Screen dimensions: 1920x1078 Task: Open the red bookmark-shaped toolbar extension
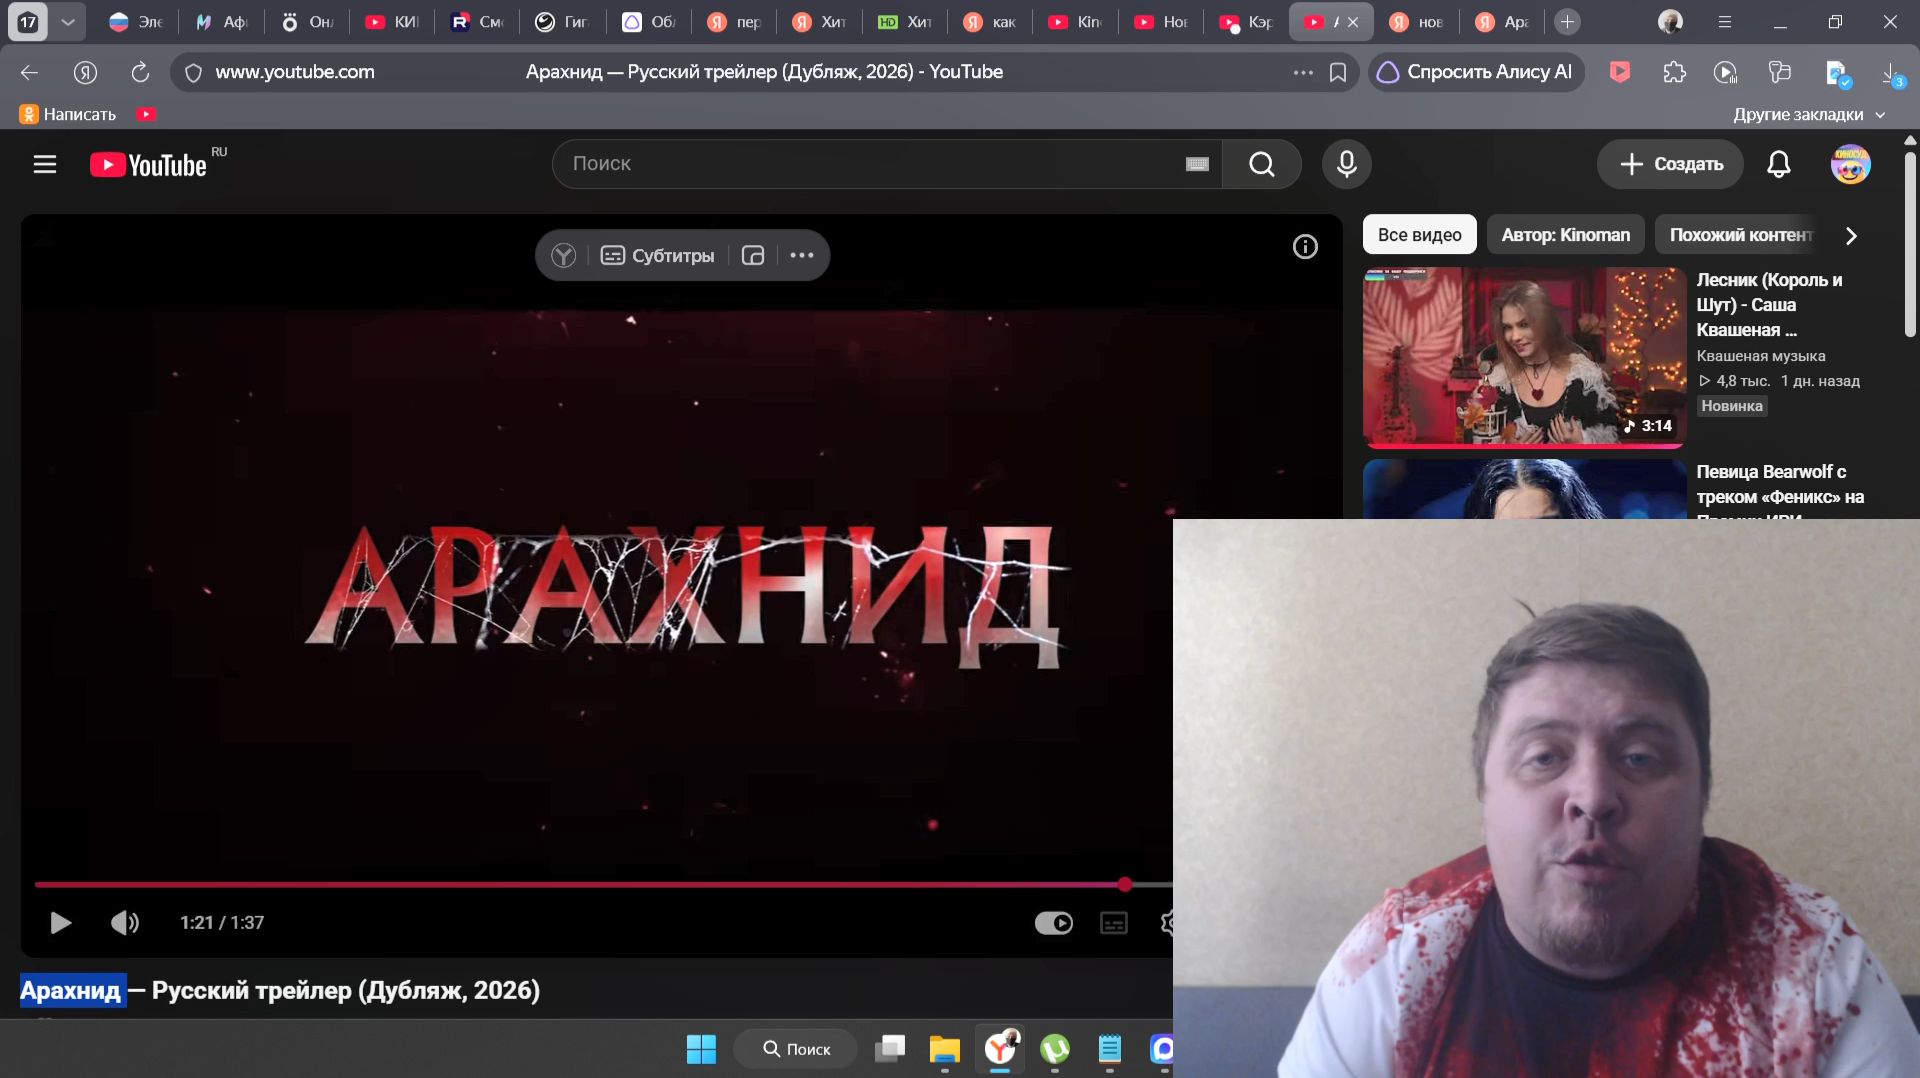pyautogui.click(x=1620, y=72)
